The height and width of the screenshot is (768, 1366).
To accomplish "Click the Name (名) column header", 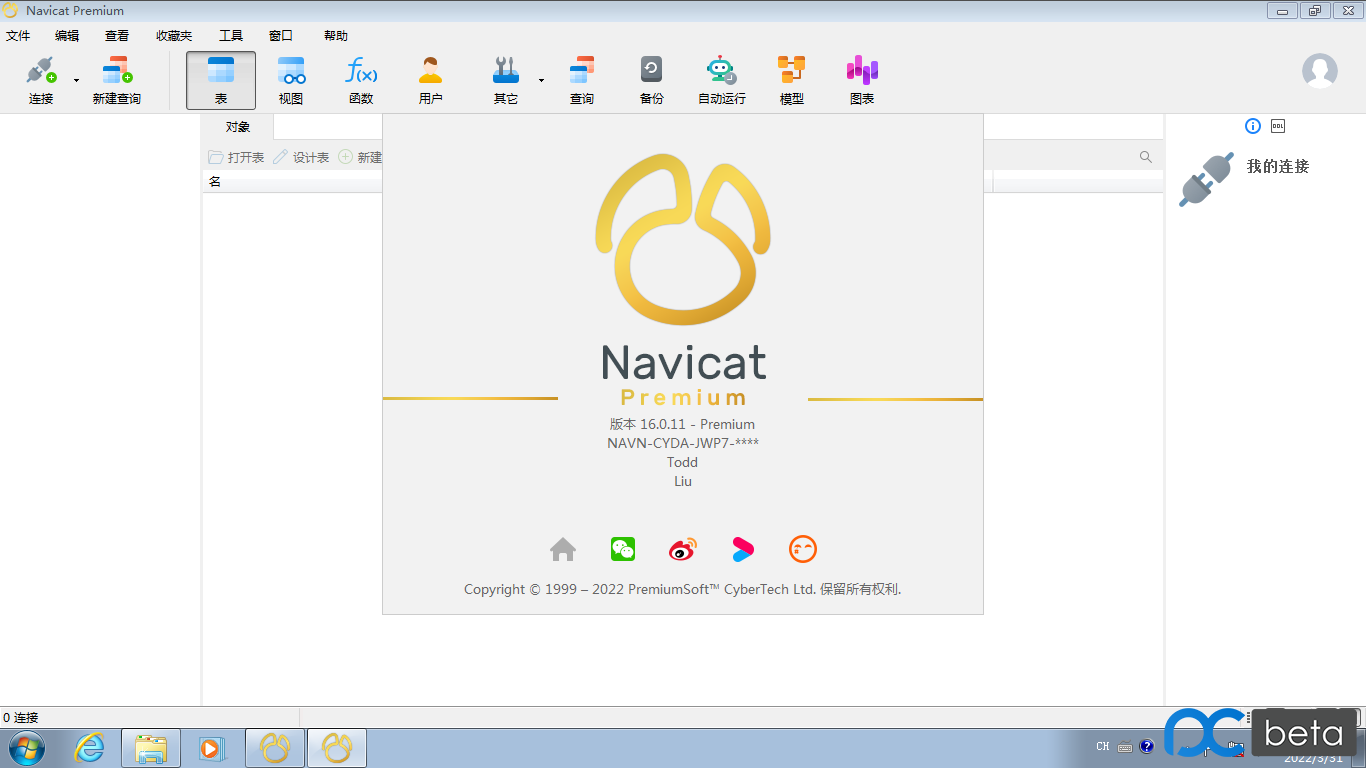I will pyautogui.click(x=215, y=181).
